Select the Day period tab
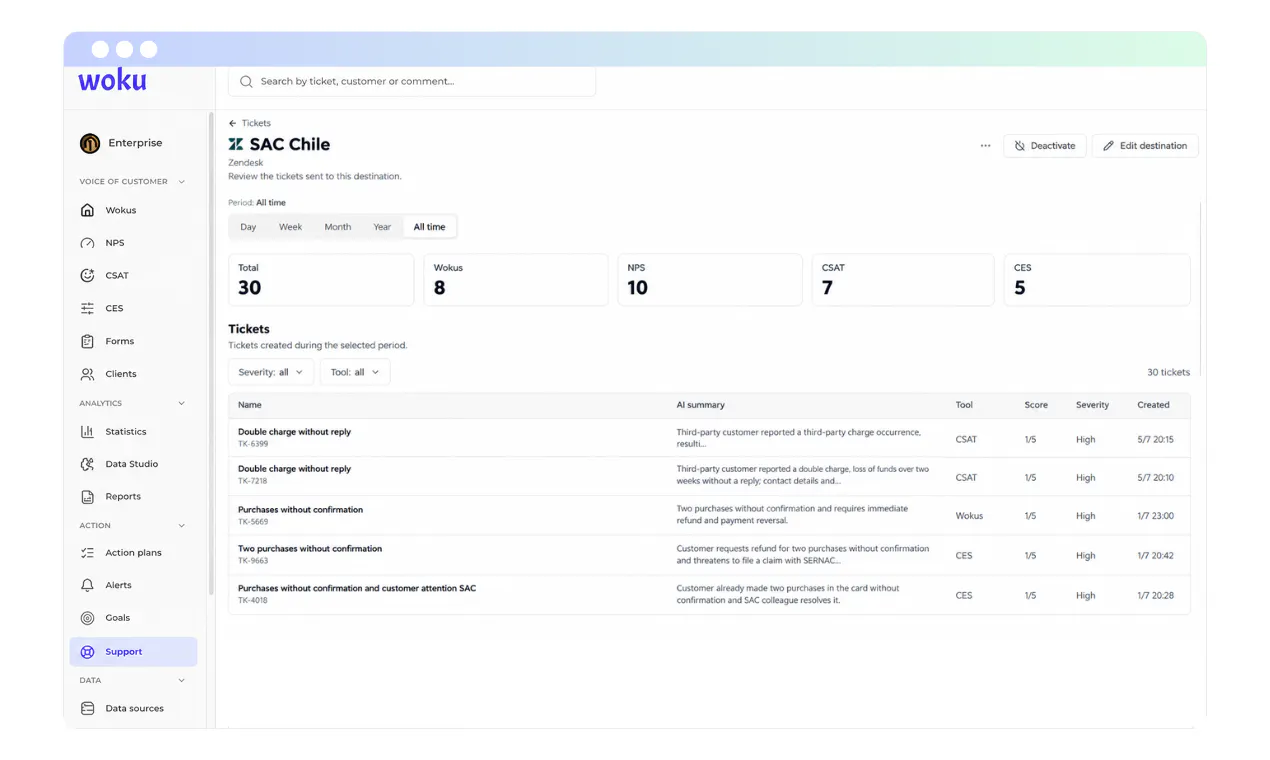This screenshot has width=1270, height=760. [x=248, y=227]
